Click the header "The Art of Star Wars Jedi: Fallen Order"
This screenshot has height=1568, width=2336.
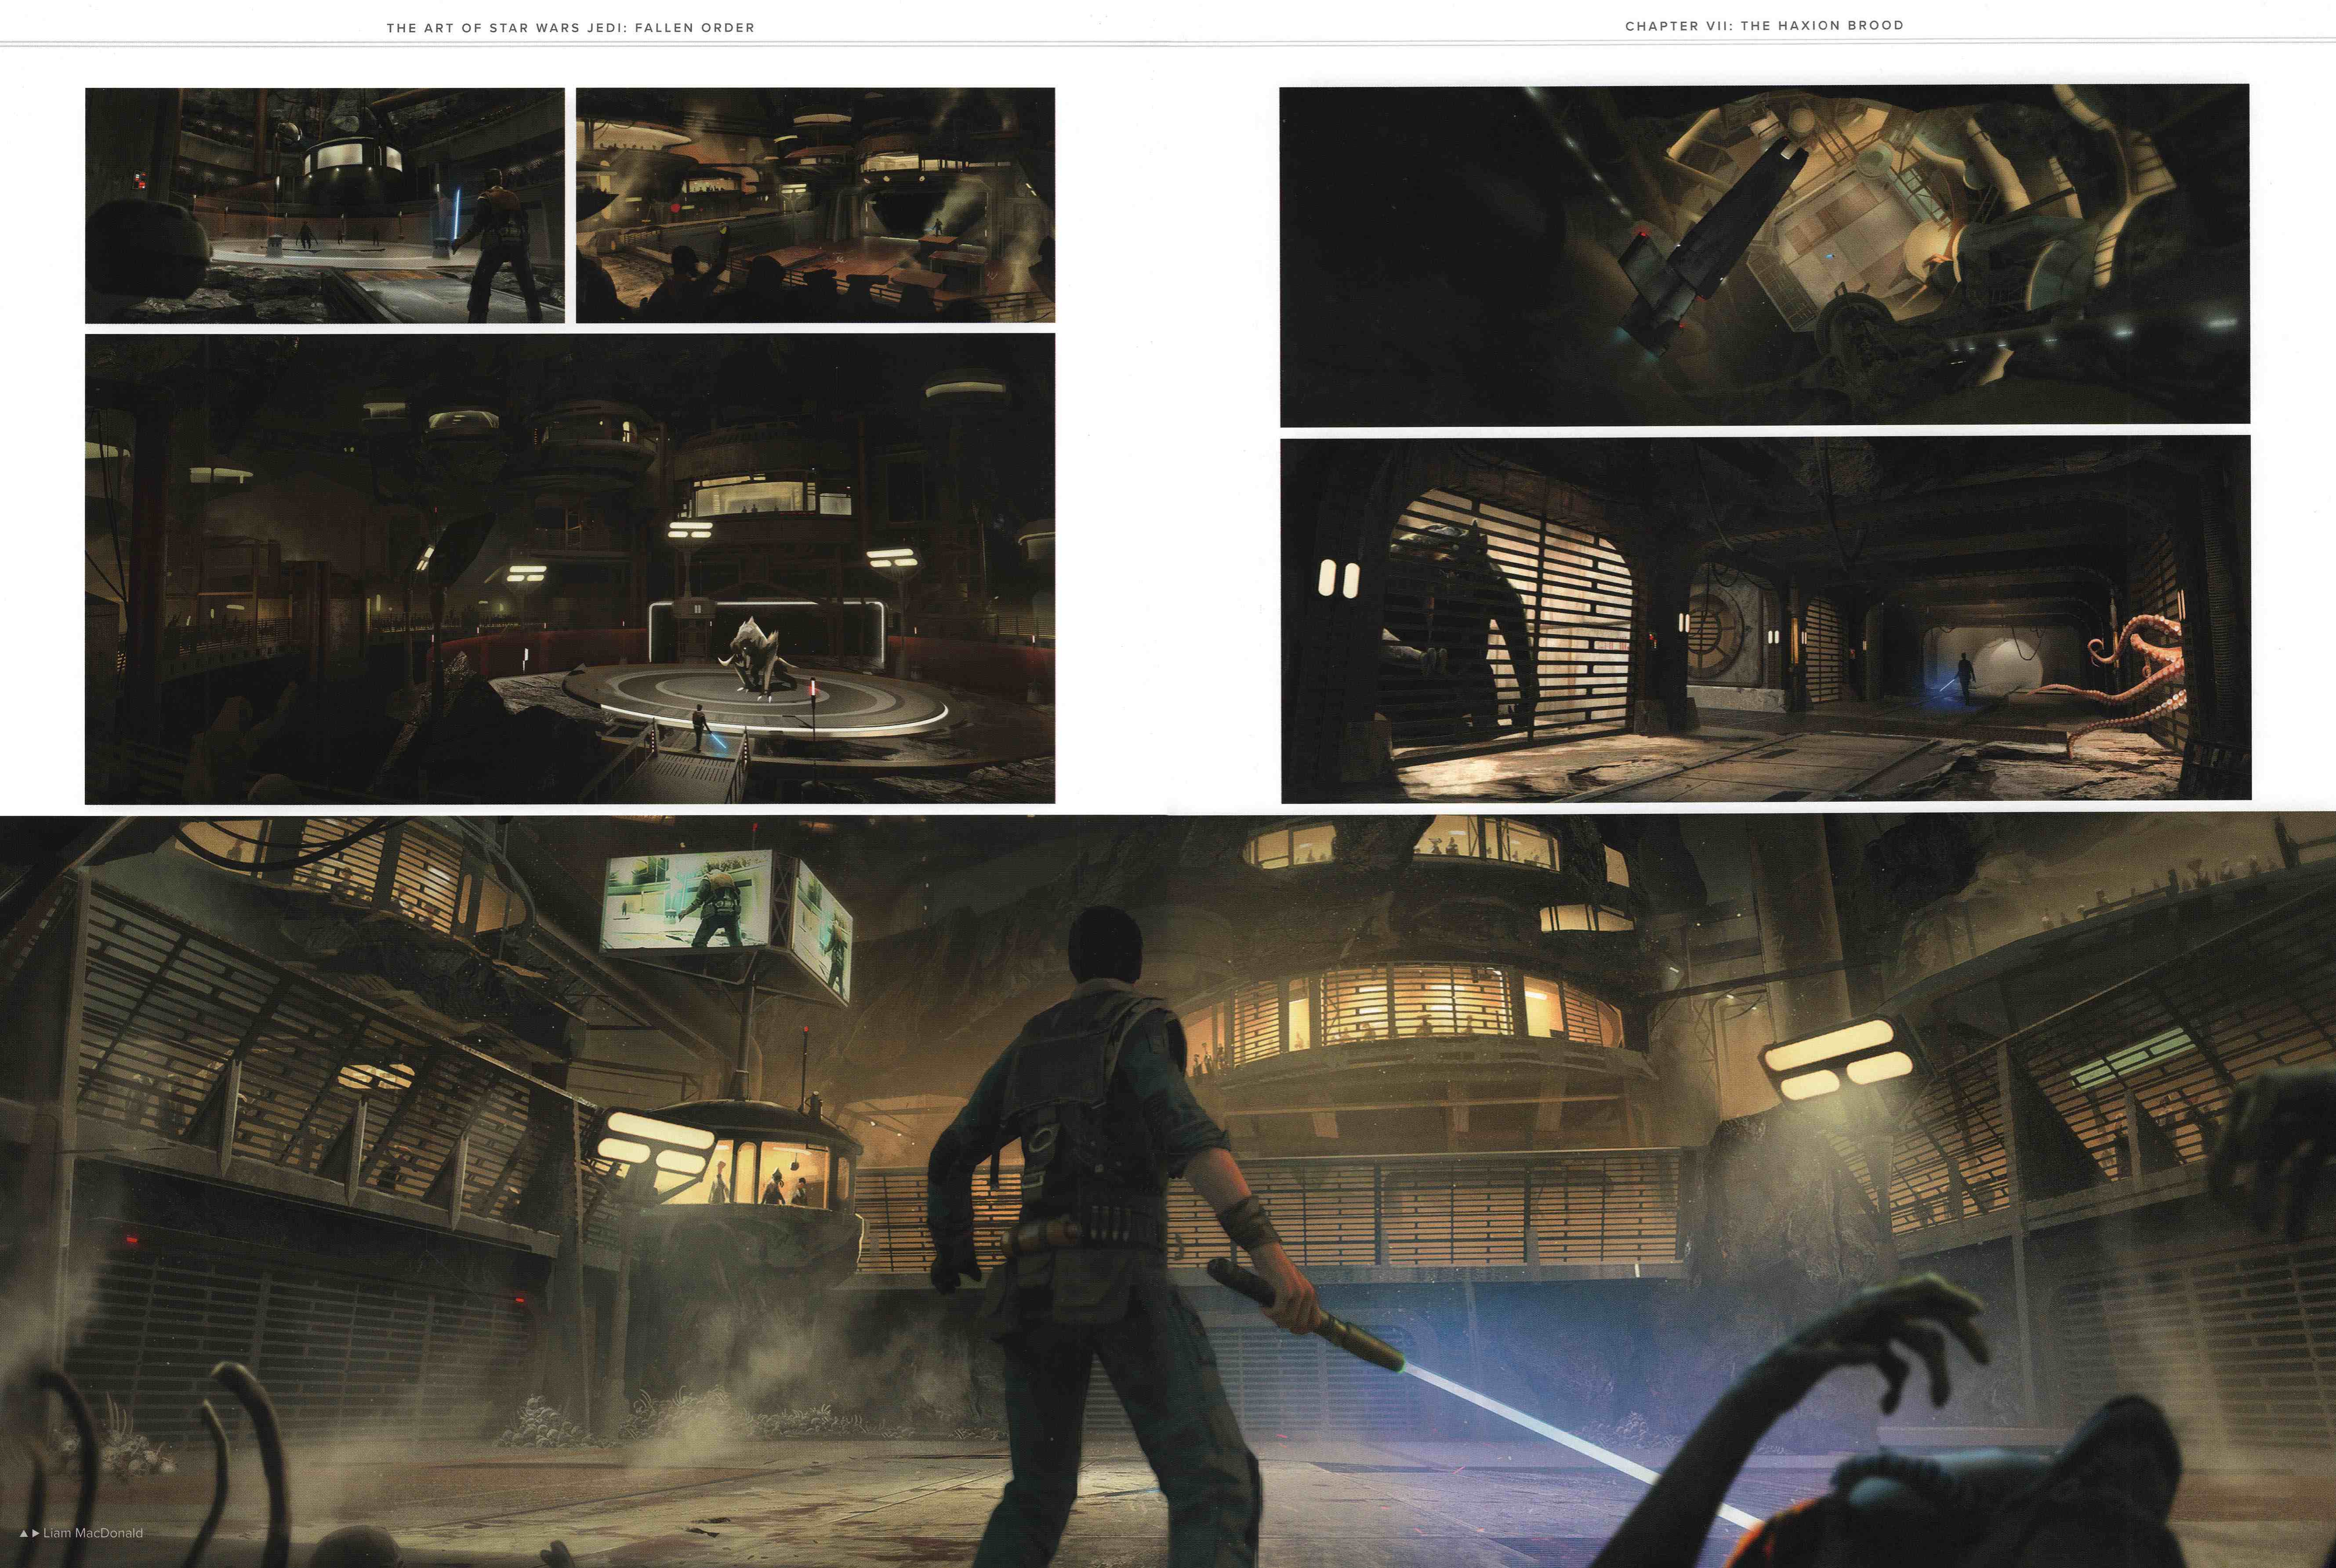click(x=570, y=28)
